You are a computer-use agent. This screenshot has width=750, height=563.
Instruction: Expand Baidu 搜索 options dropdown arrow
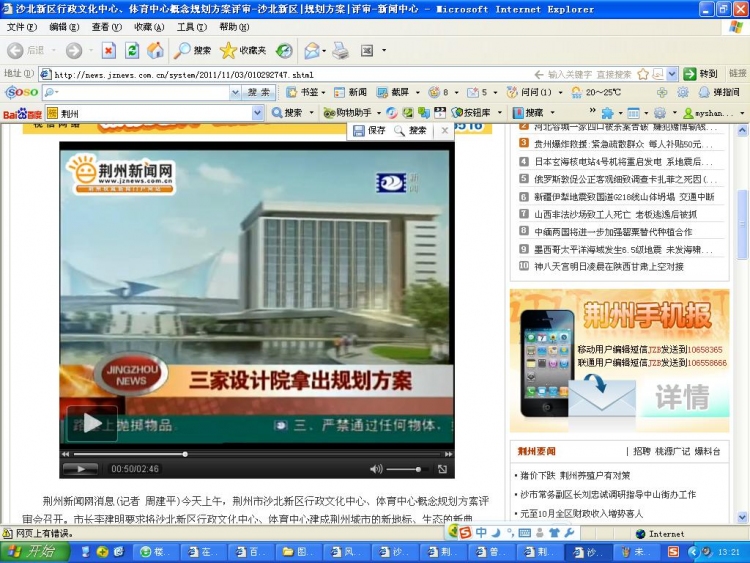tap(311, 113)
